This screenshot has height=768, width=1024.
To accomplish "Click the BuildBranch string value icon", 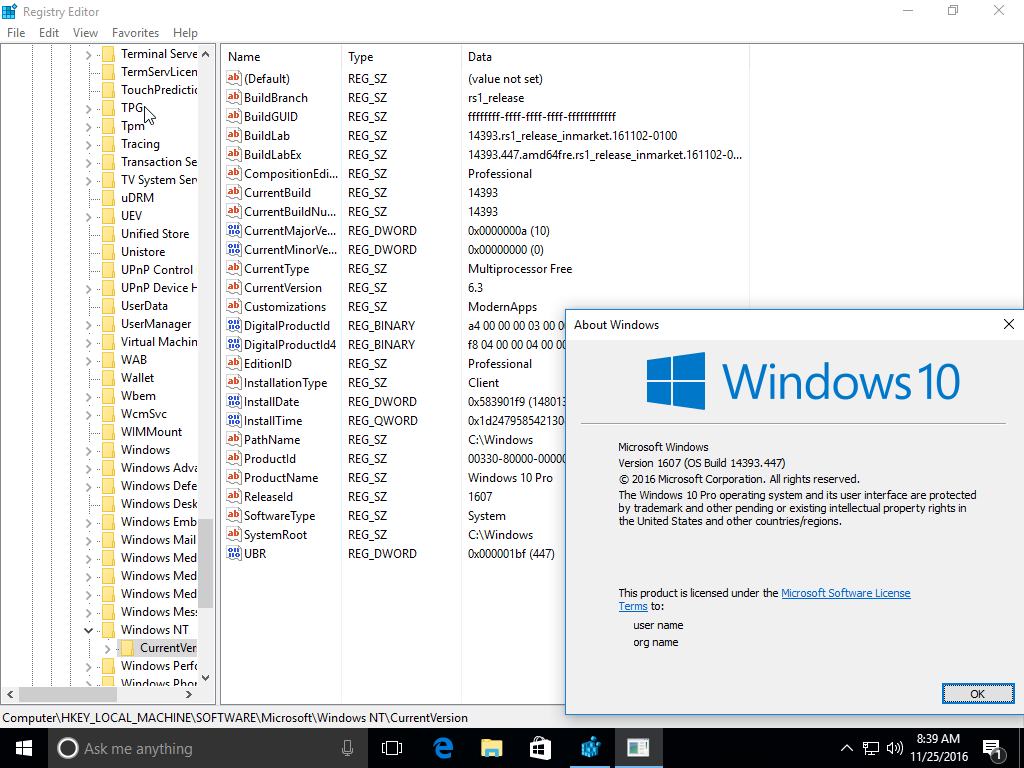I will tap(234, 97).
